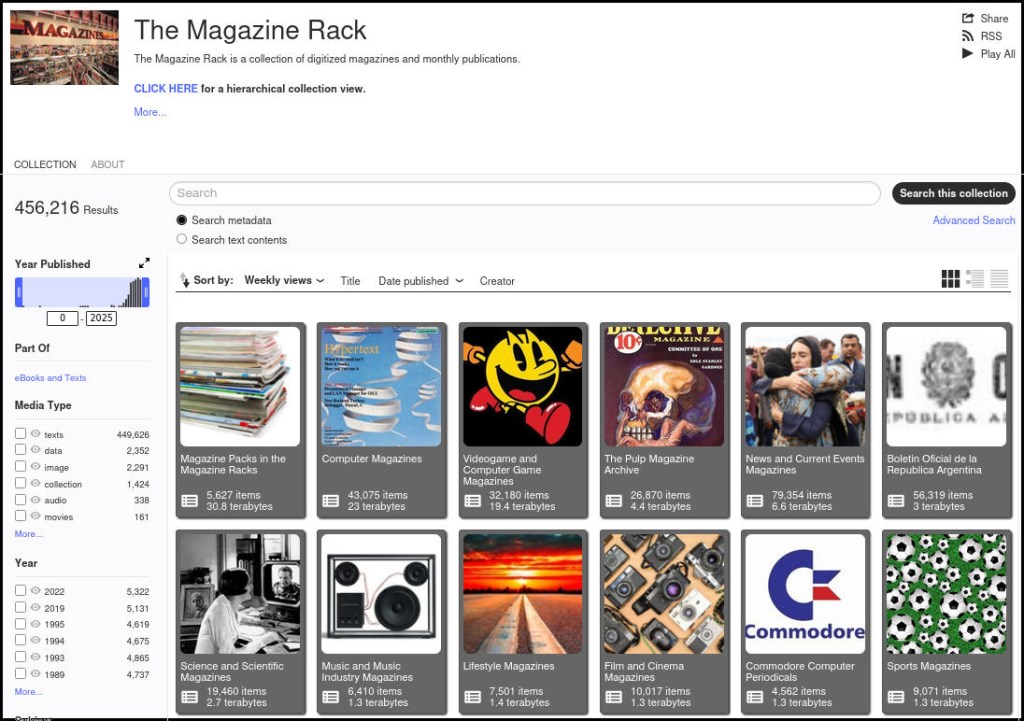This screenshot has width=1024, height=721.
Task: Click the left year range slider handle
Action: 19,292
